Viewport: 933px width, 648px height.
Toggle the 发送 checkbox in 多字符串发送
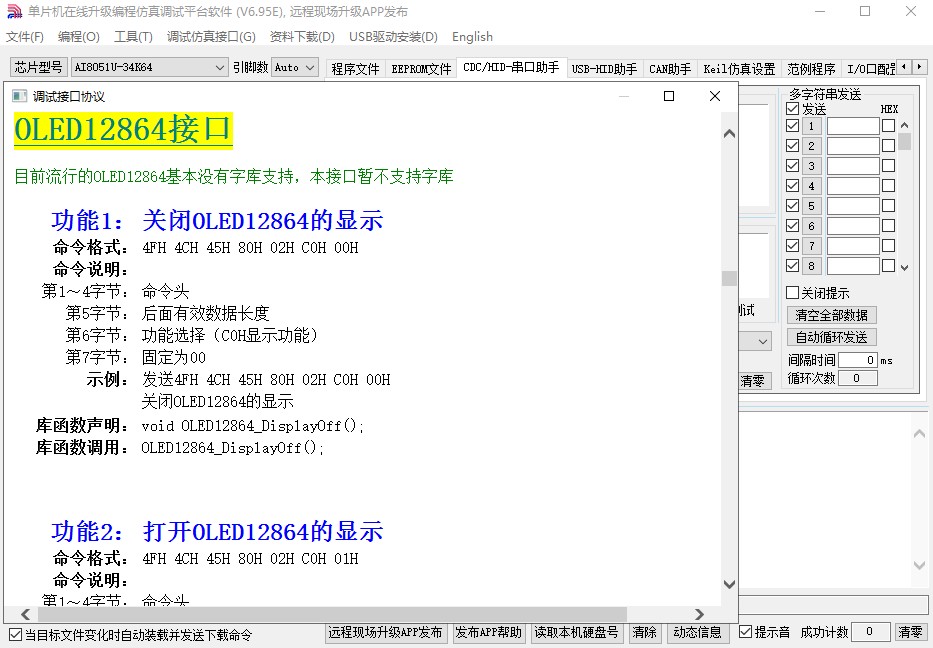point(792,108)
